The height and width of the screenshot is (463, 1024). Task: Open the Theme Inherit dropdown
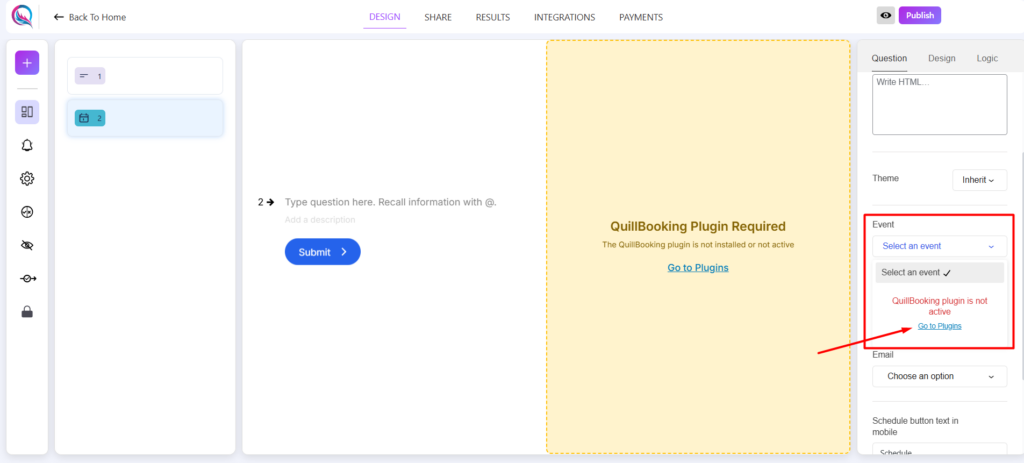(979, 180)
